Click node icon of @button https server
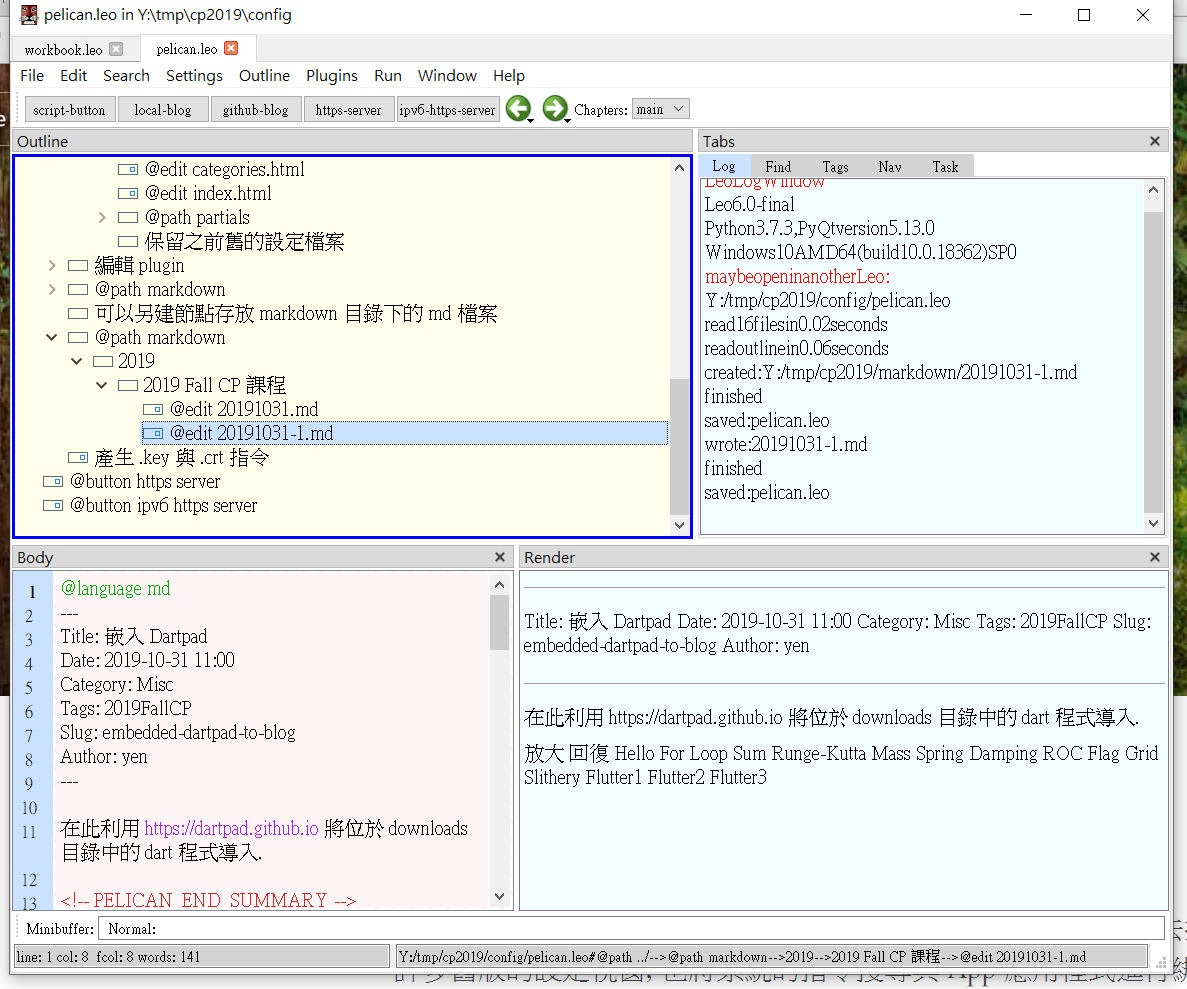This screenshot has height=989, width=1187. [x=53, y=481]
